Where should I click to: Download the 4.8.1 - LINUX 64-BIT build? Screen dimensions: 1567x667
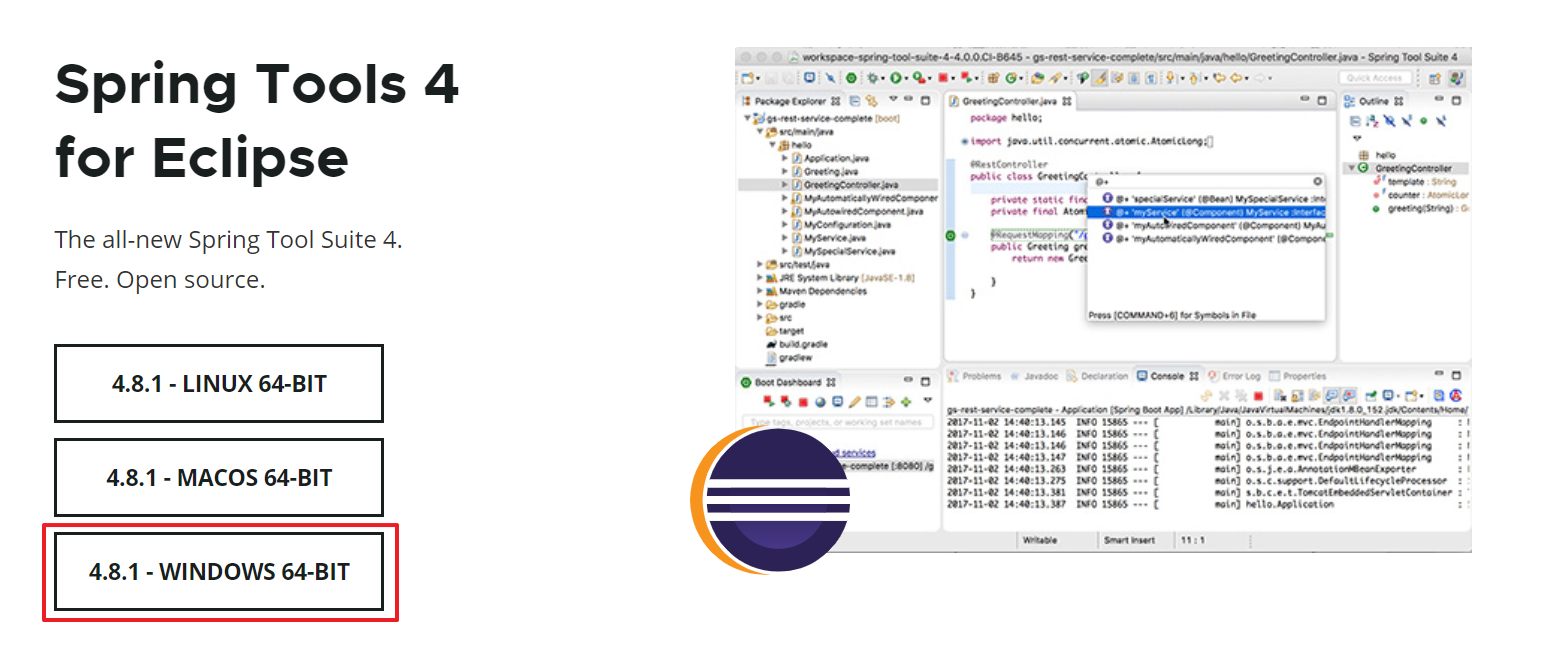coord(218,383)
